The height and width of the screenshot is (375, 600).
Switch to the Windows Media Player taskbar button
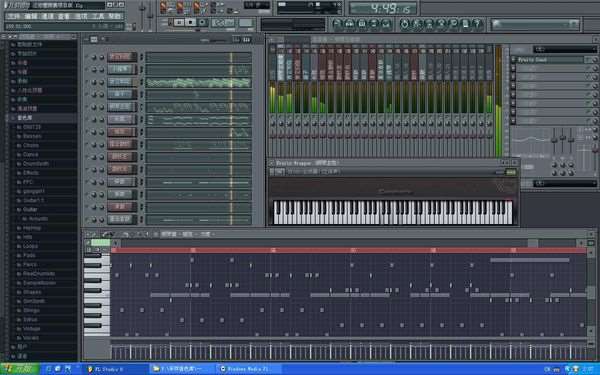tap(249, 369)
